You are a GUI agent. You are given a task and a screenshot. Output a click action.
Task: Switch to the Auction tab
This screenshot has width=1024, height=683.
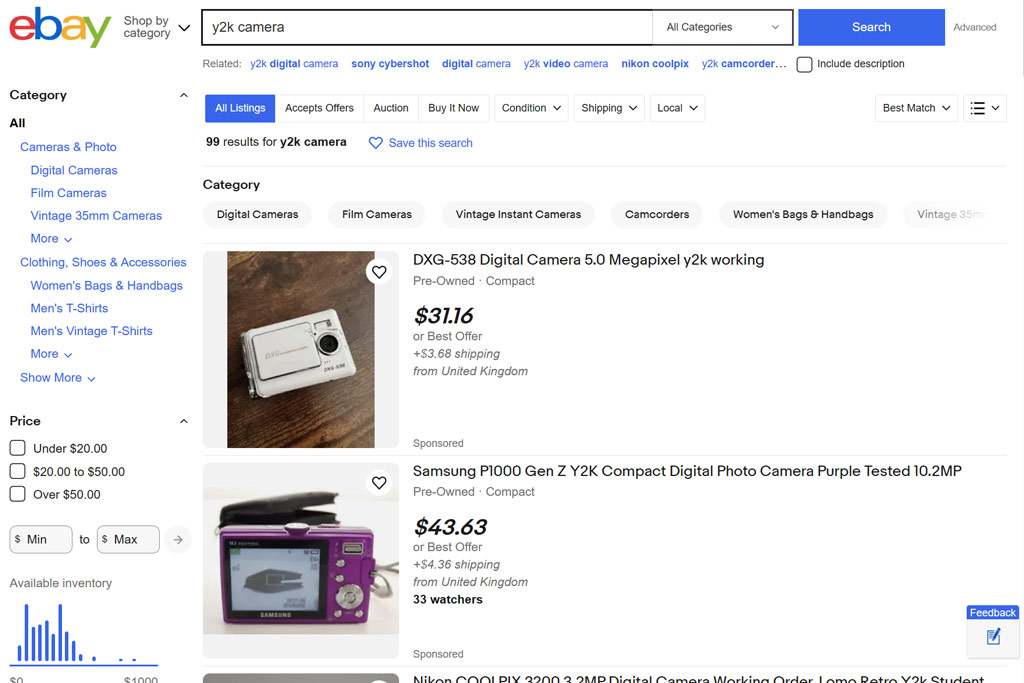(x=391, y=108)
